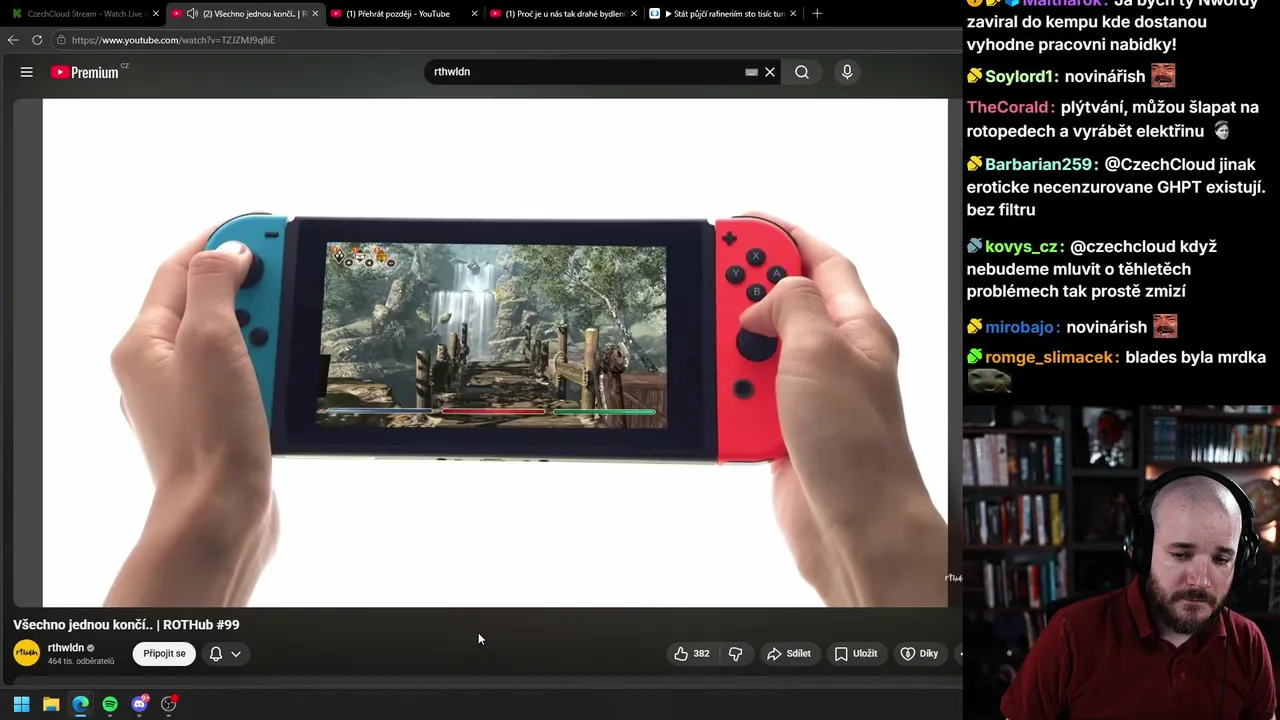Viewport: 1280px width, 720px height.
Task: Click 'Uložit' save button
Action: (x=856, y=654)
